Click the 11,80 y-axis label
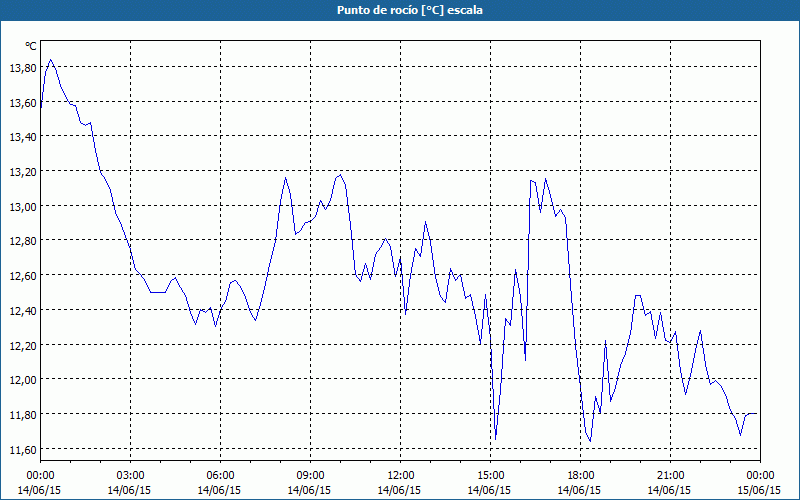 [x=23, y=415]
